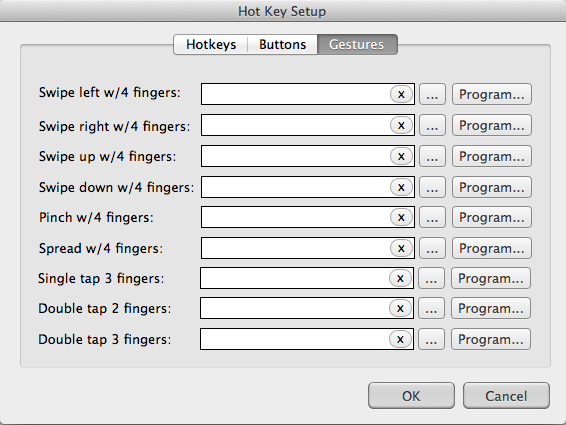Focus the Swipe down w/4 fingers input field
The image size is (566, 425).
(295, 187)
